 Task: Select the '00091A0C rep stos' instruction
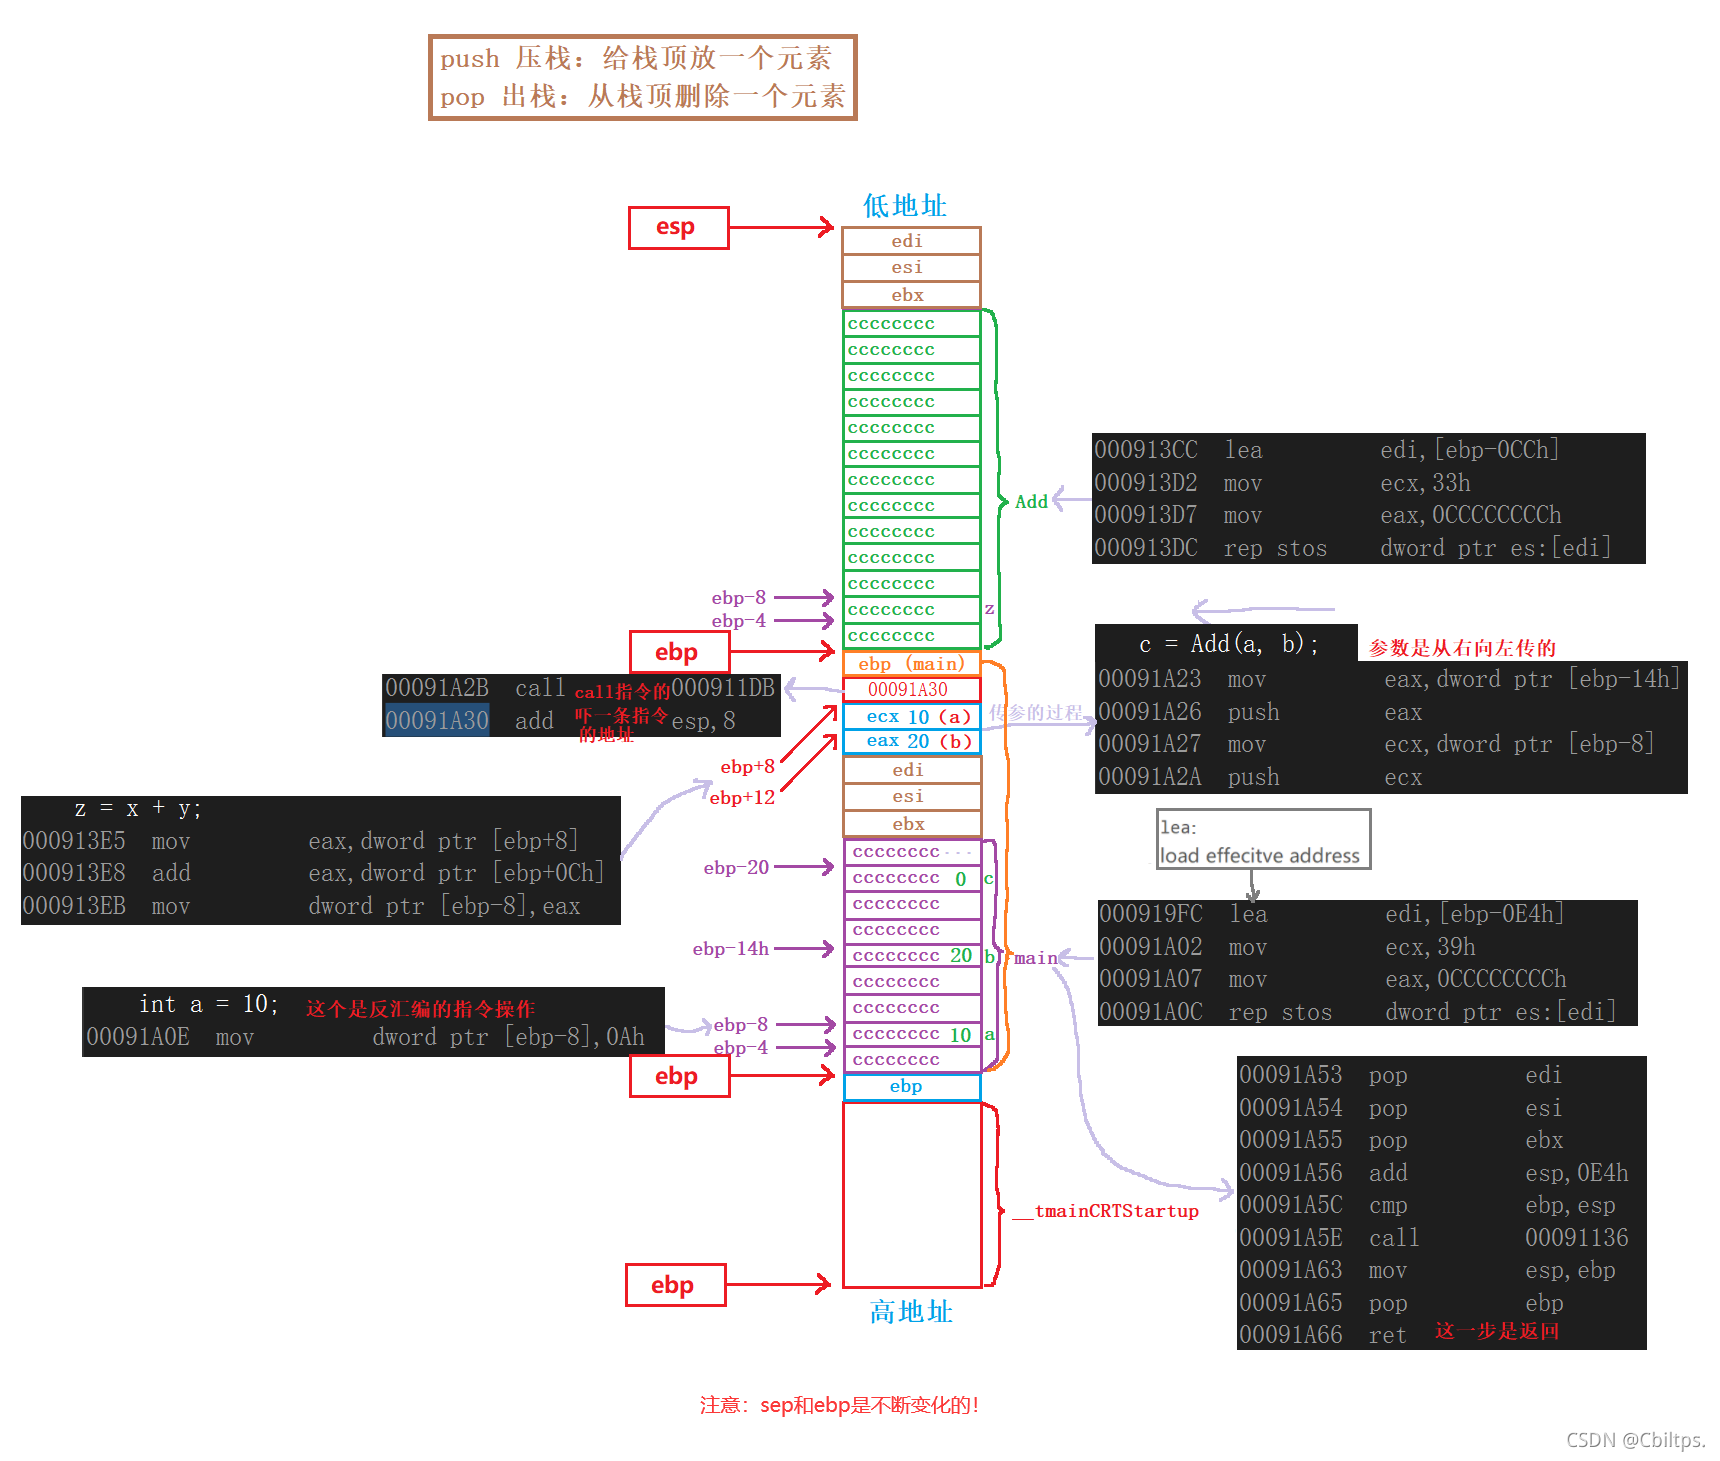pos(1358,1012)
